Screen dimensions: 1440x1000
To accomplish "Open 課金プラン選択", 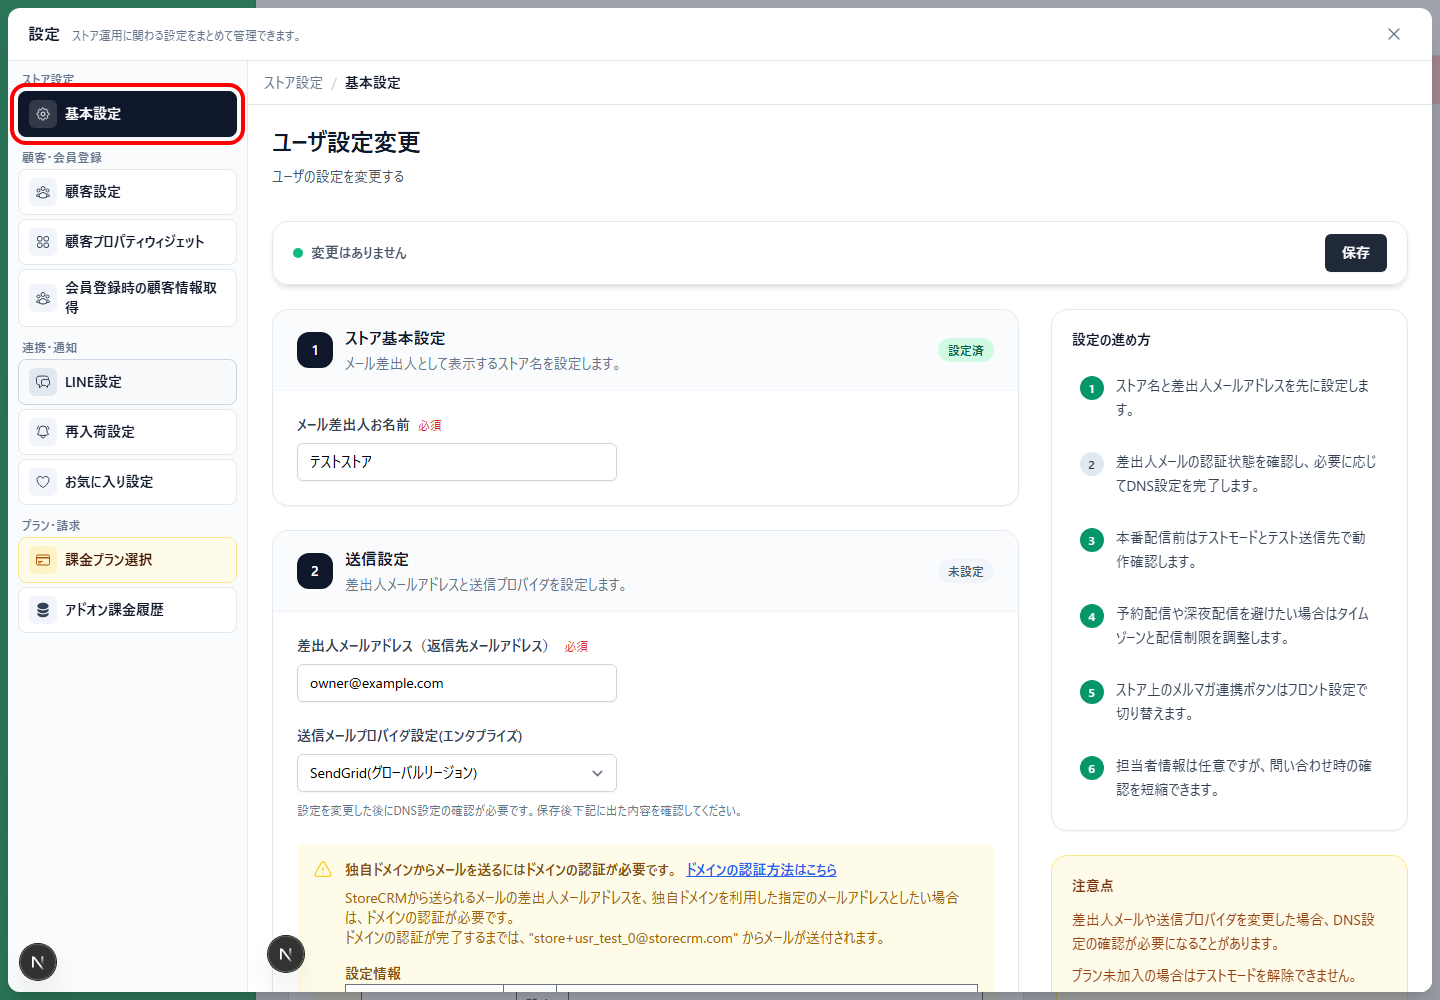I will [127, 560].
